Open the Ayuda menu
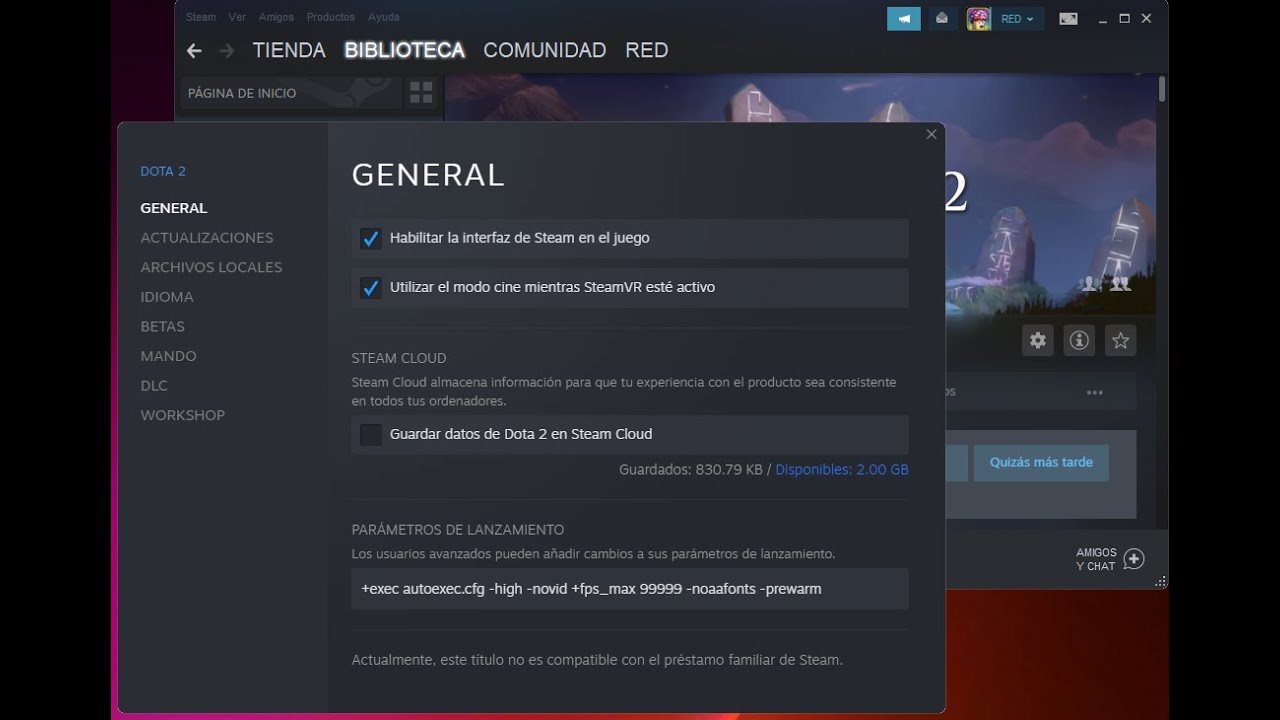Viewport: 1280px width, 720px height. click(x=384, y=17)
